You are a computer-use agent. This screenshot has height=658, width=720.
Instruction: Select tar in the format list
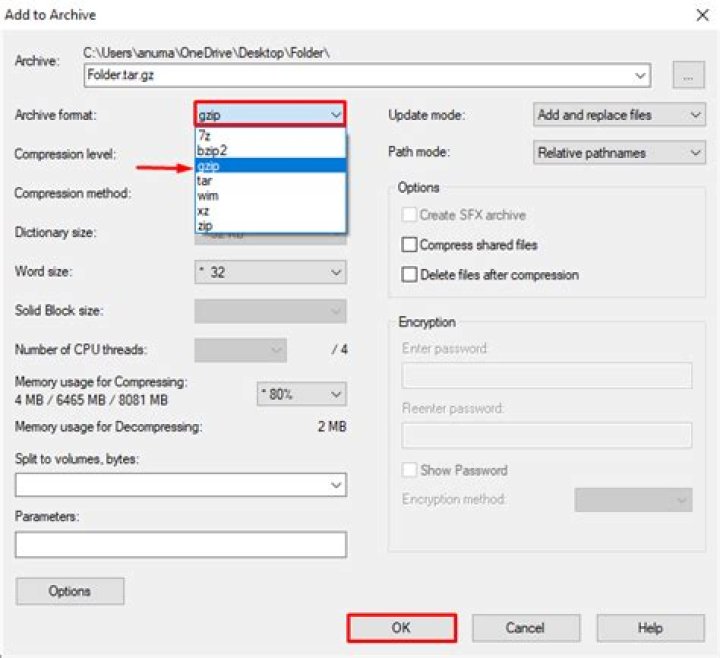point(270,180)
